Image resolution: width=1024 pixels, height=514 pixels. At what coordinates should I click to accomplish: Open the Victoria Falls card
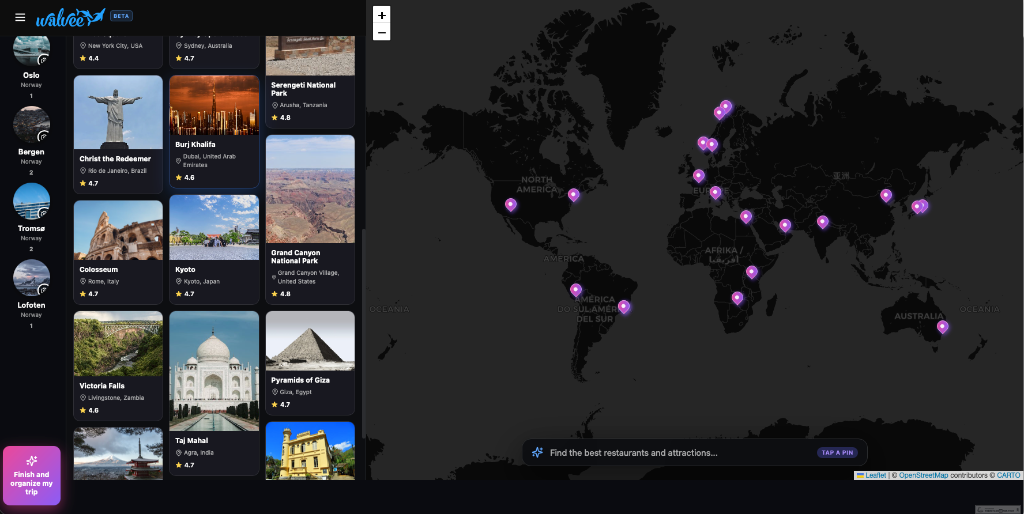118,366
